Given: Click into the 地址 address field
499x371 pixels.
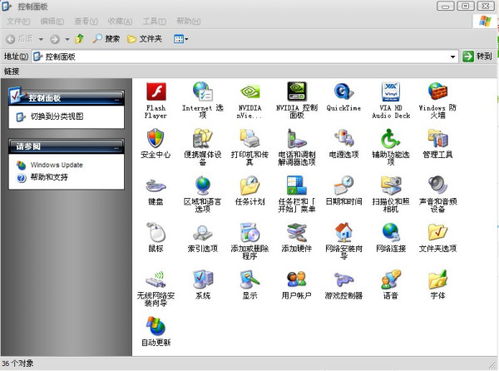Looking at the screenshot, I should [x=244, y=57].
